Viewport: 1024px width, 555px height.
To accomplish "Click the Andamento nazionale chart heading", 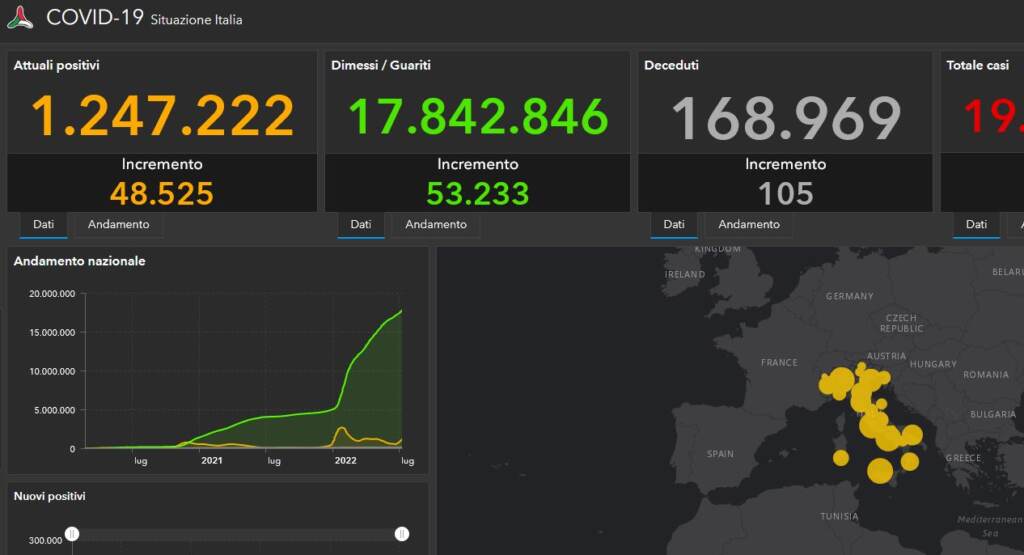I will (x=79, y=261).
